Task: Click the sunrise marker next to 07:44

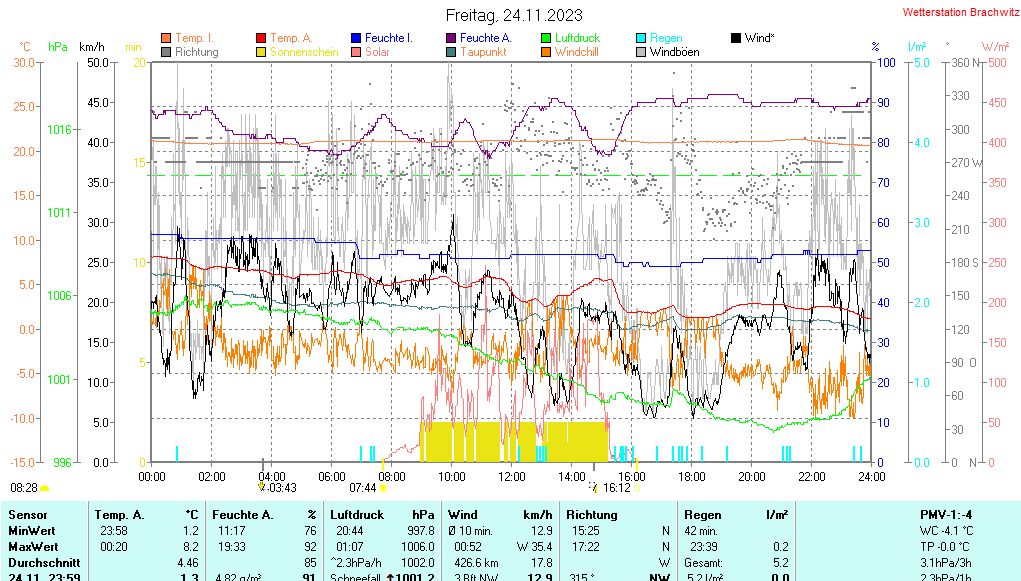Action: (x=383, y=488)
